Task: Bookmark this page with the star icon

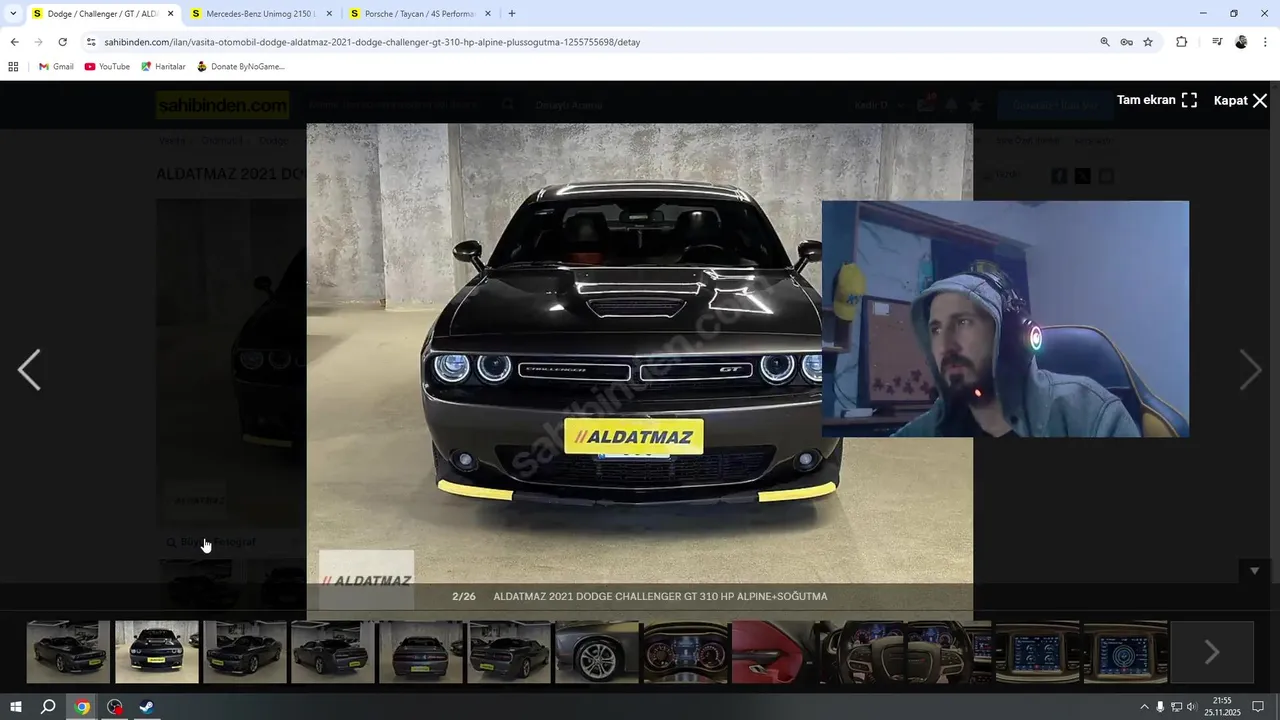Action: click(1148, 42)
